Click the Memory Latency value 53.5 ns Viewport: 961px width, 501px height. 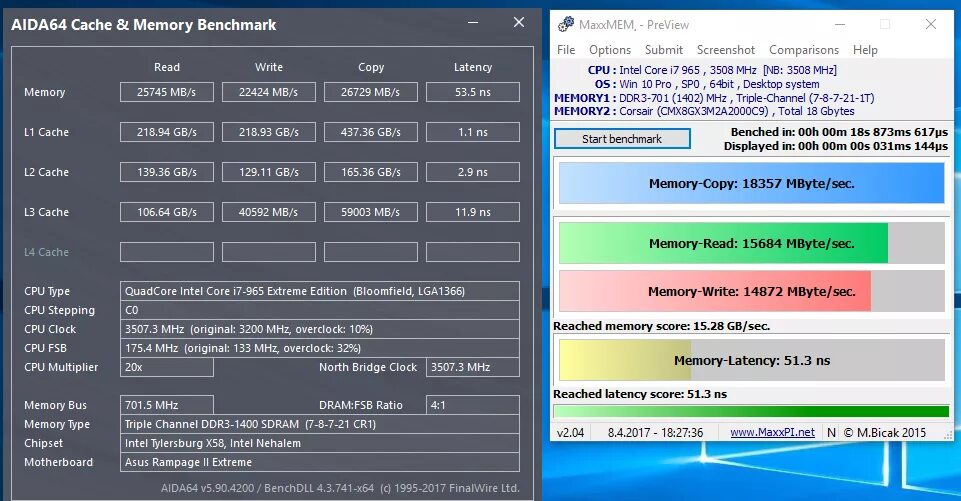click(473, 92)
